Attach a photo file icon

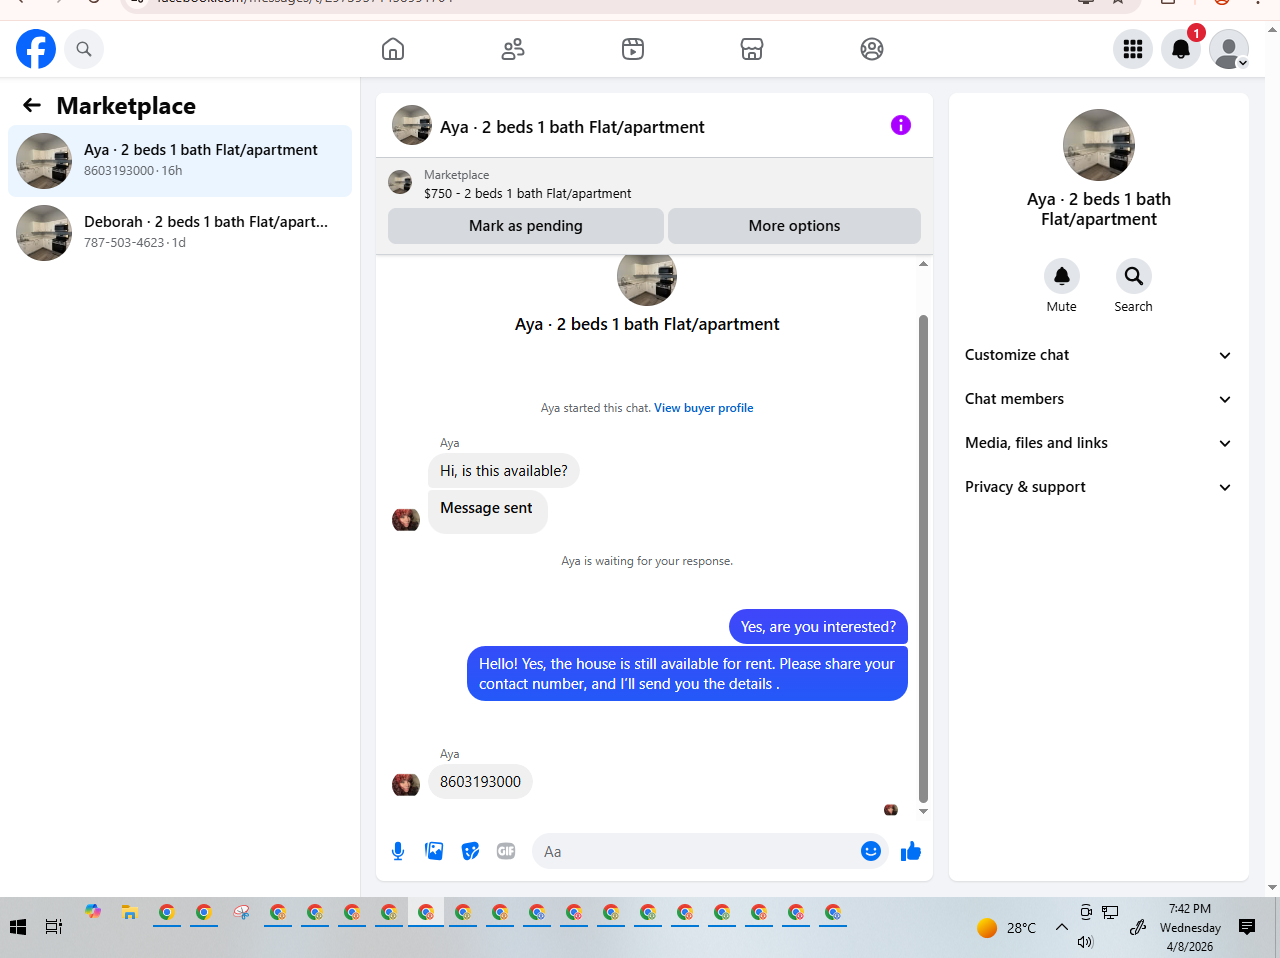(x=434, y=851)
